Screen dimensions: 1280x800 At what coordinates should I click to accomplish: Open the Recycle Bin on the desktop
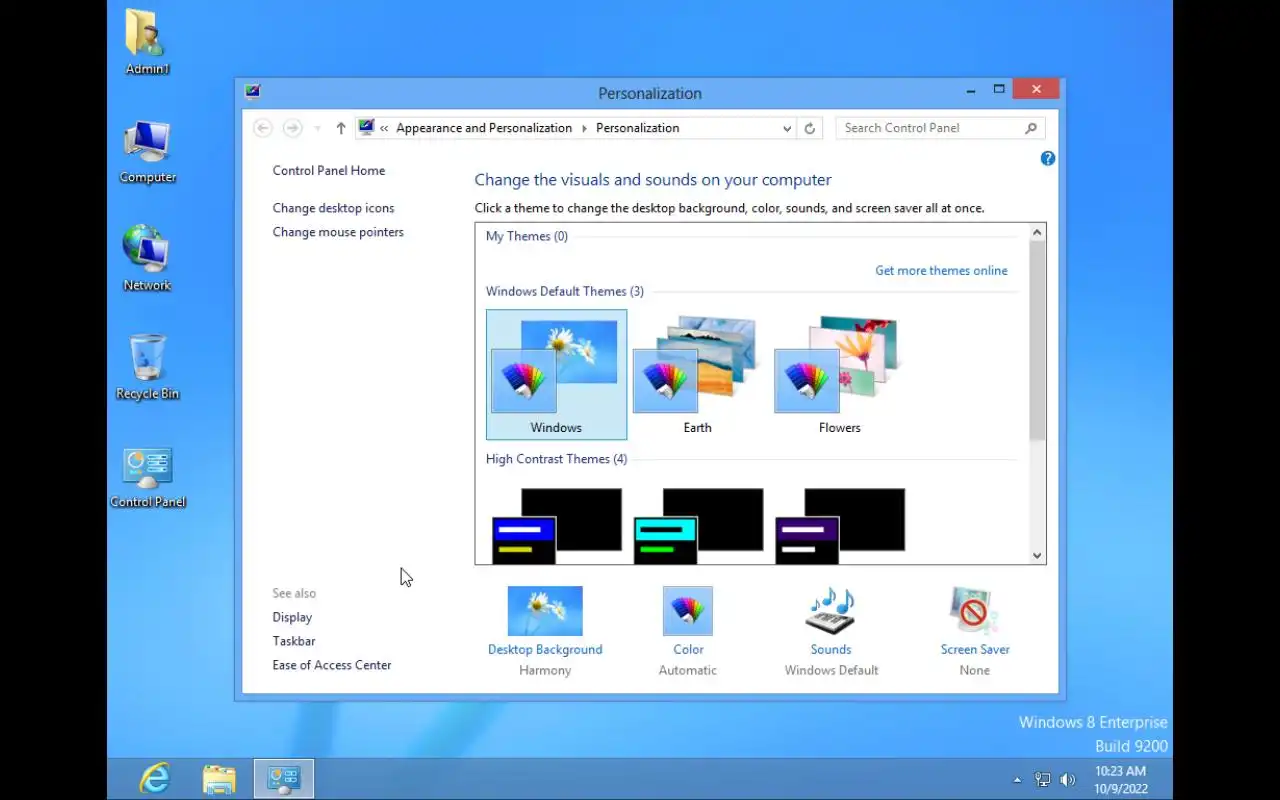tap(147, 367)
